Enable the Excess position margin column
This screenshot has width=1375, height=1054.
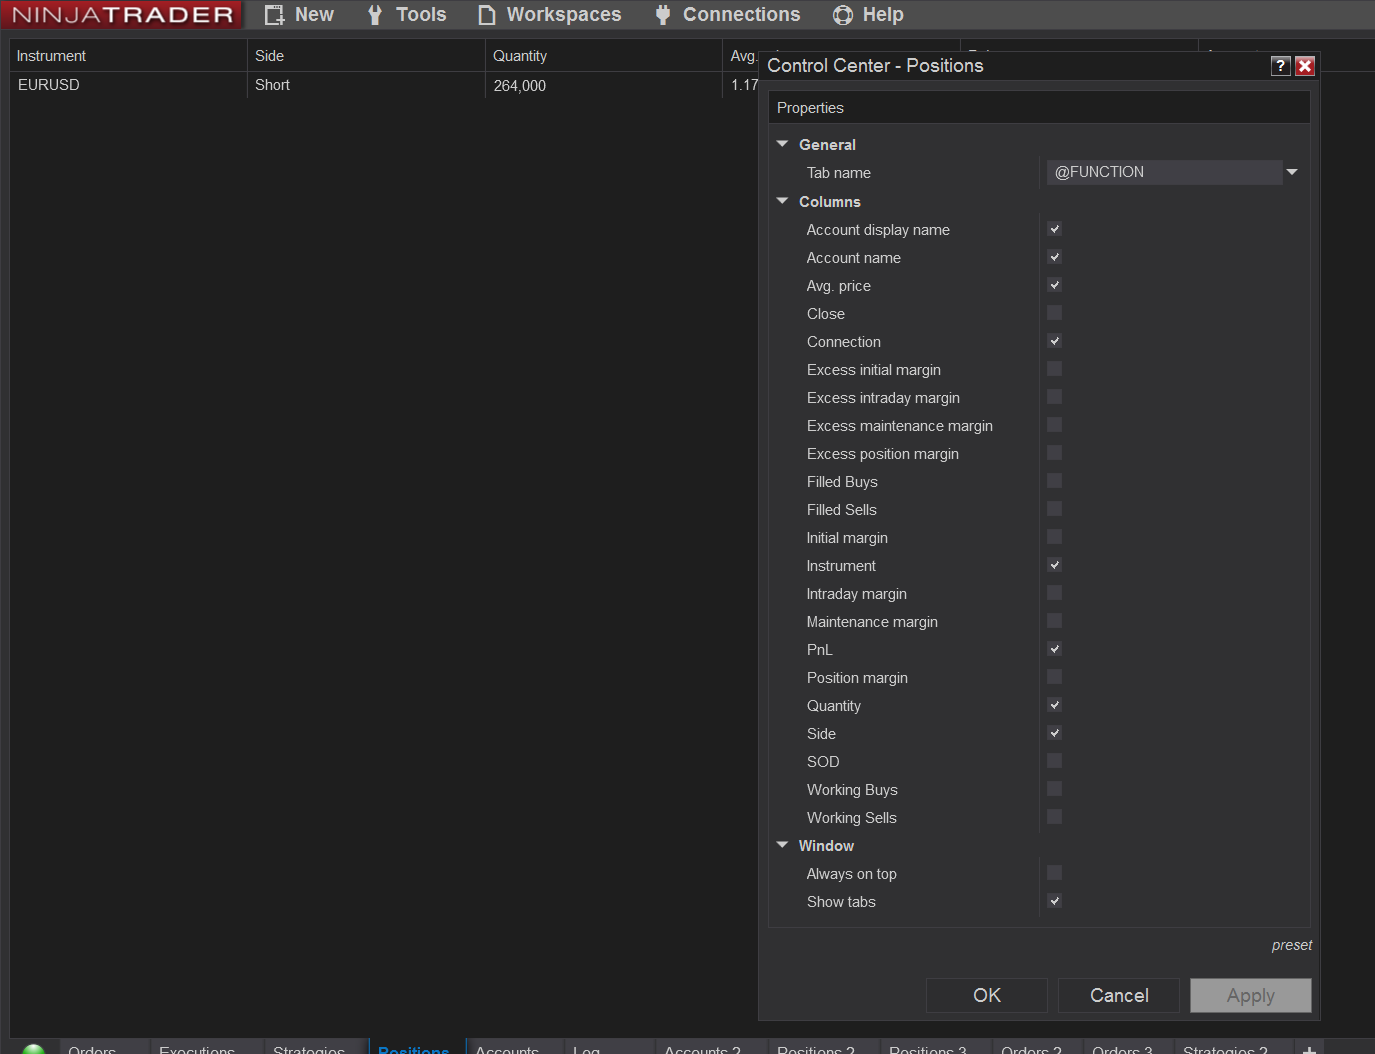point(1054,453)
